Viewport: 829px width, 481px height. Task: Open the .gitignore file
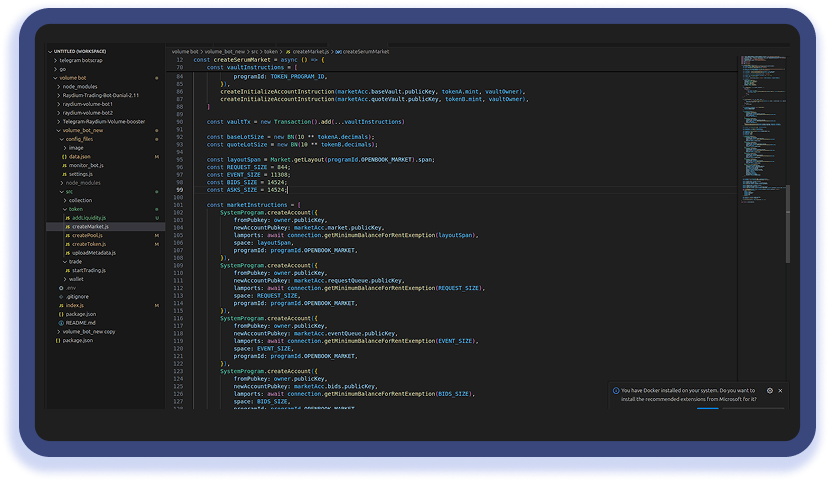[x=77, y=296]
